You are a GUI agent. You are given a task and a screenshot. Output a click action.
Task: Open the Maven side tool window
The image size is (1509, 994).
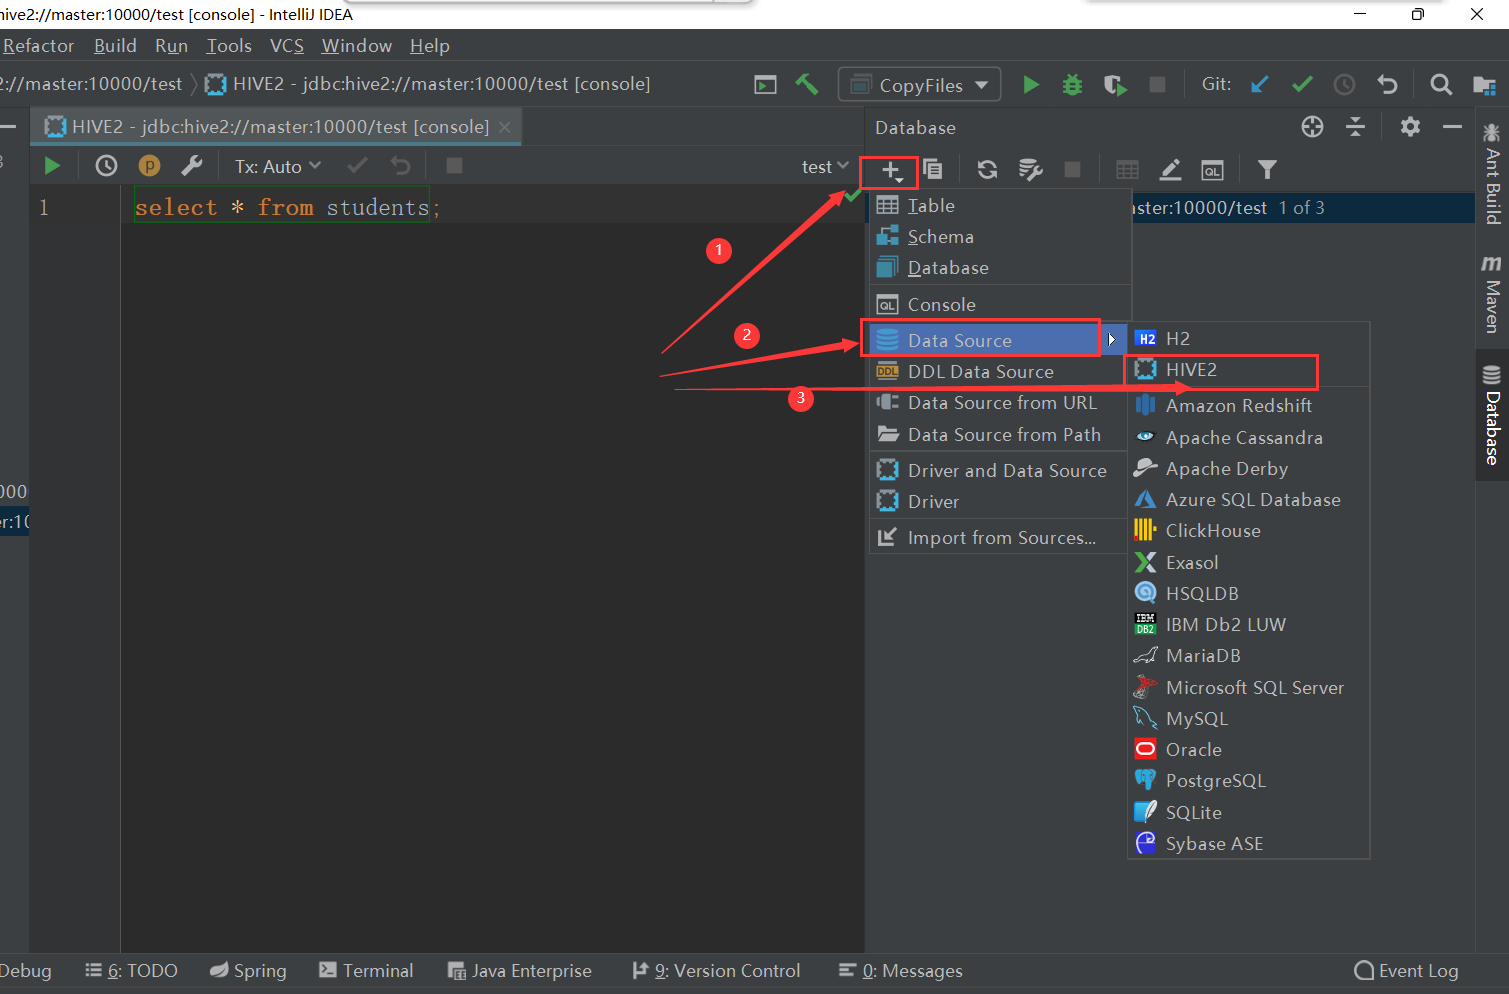[1491, 293]
